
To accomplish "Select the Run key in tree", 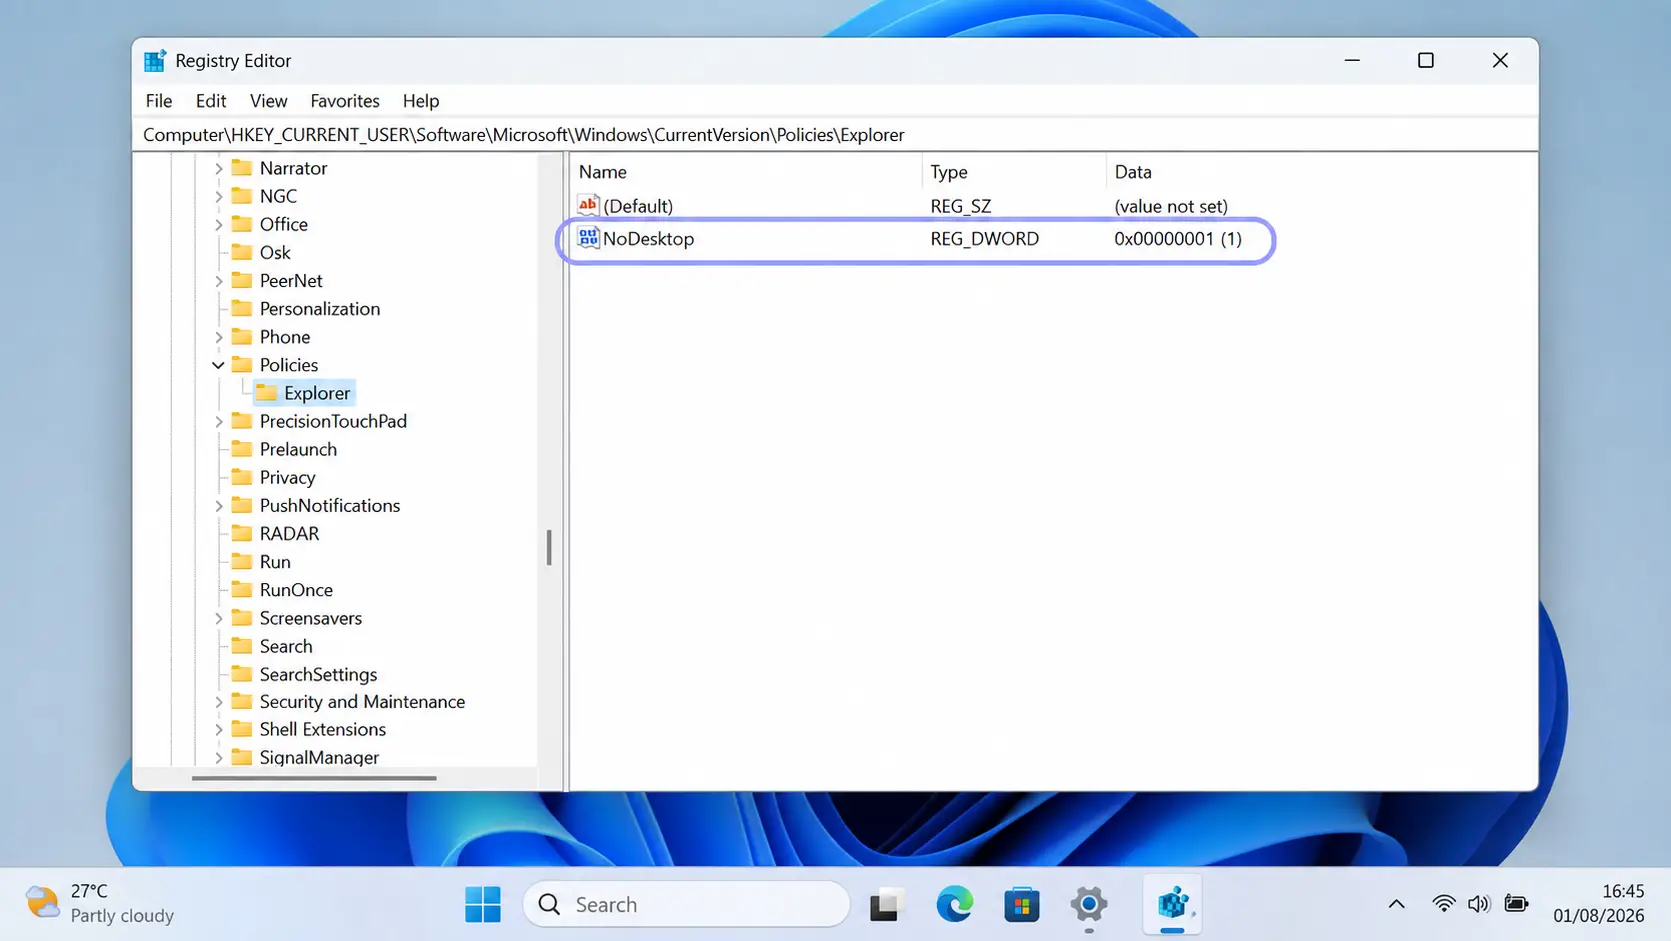I will click(x=275, y=562).
